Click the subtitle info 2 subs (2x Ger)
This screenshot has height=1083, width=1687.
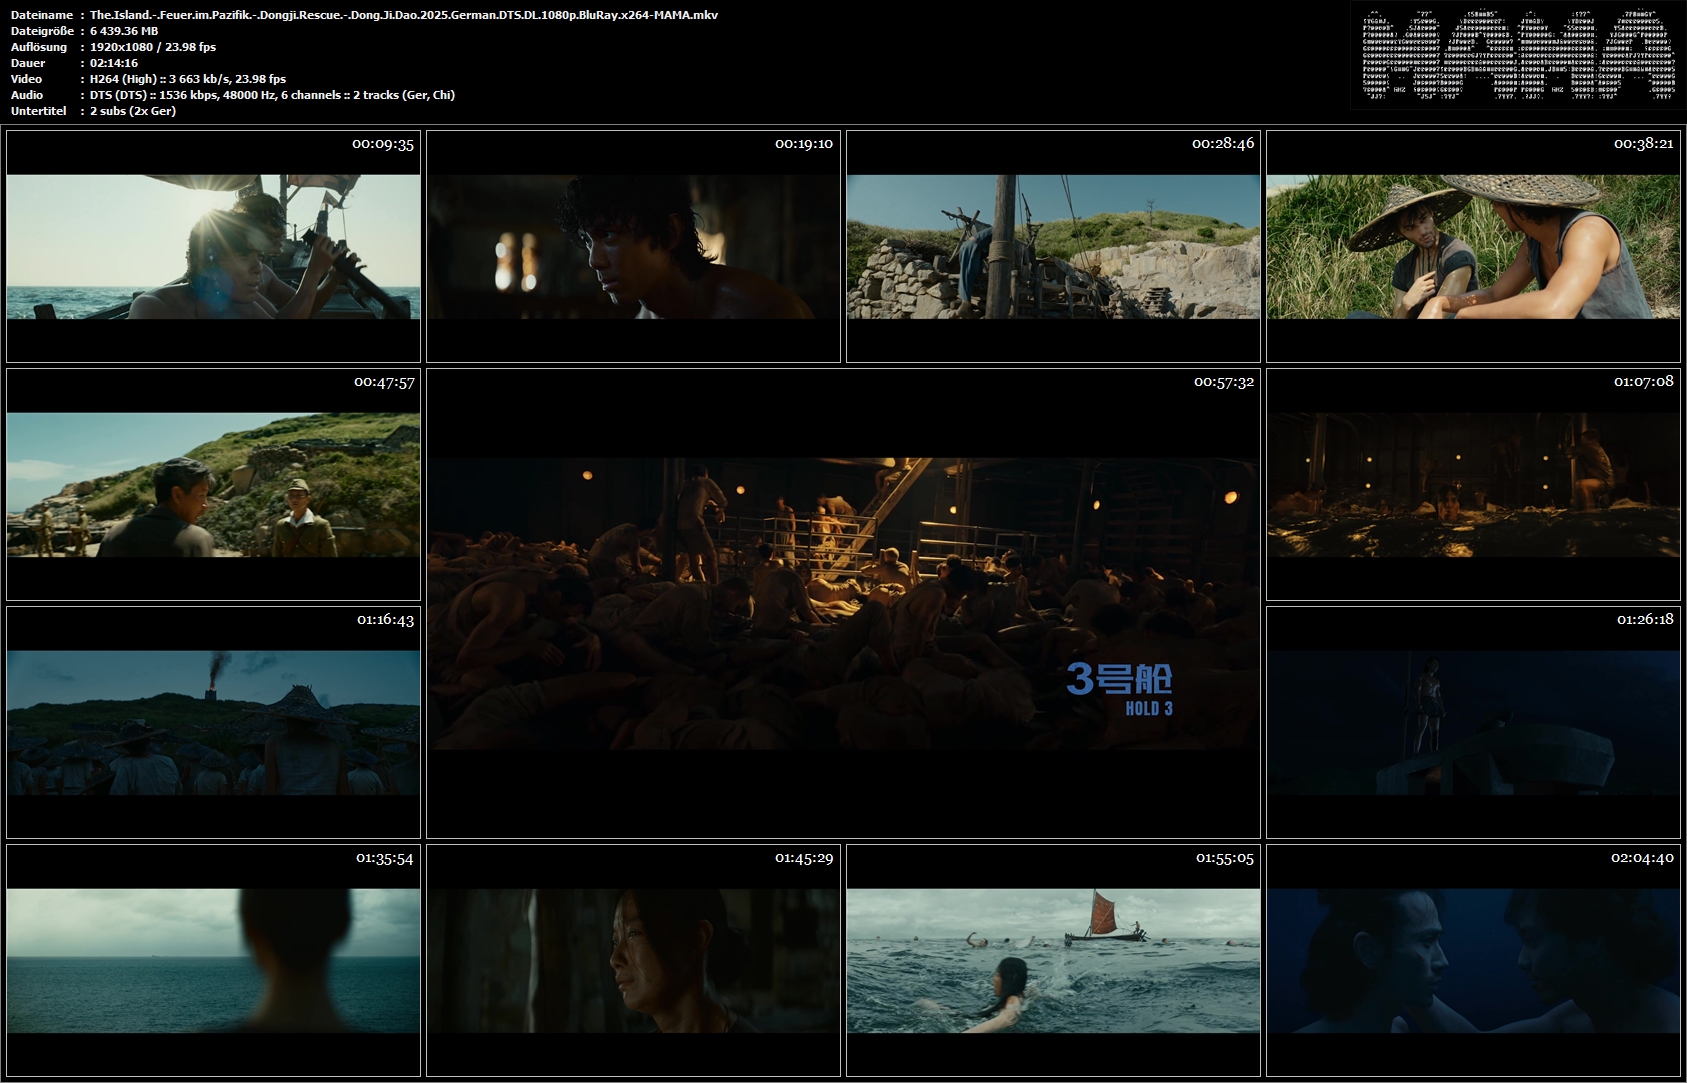pos(133,111)
